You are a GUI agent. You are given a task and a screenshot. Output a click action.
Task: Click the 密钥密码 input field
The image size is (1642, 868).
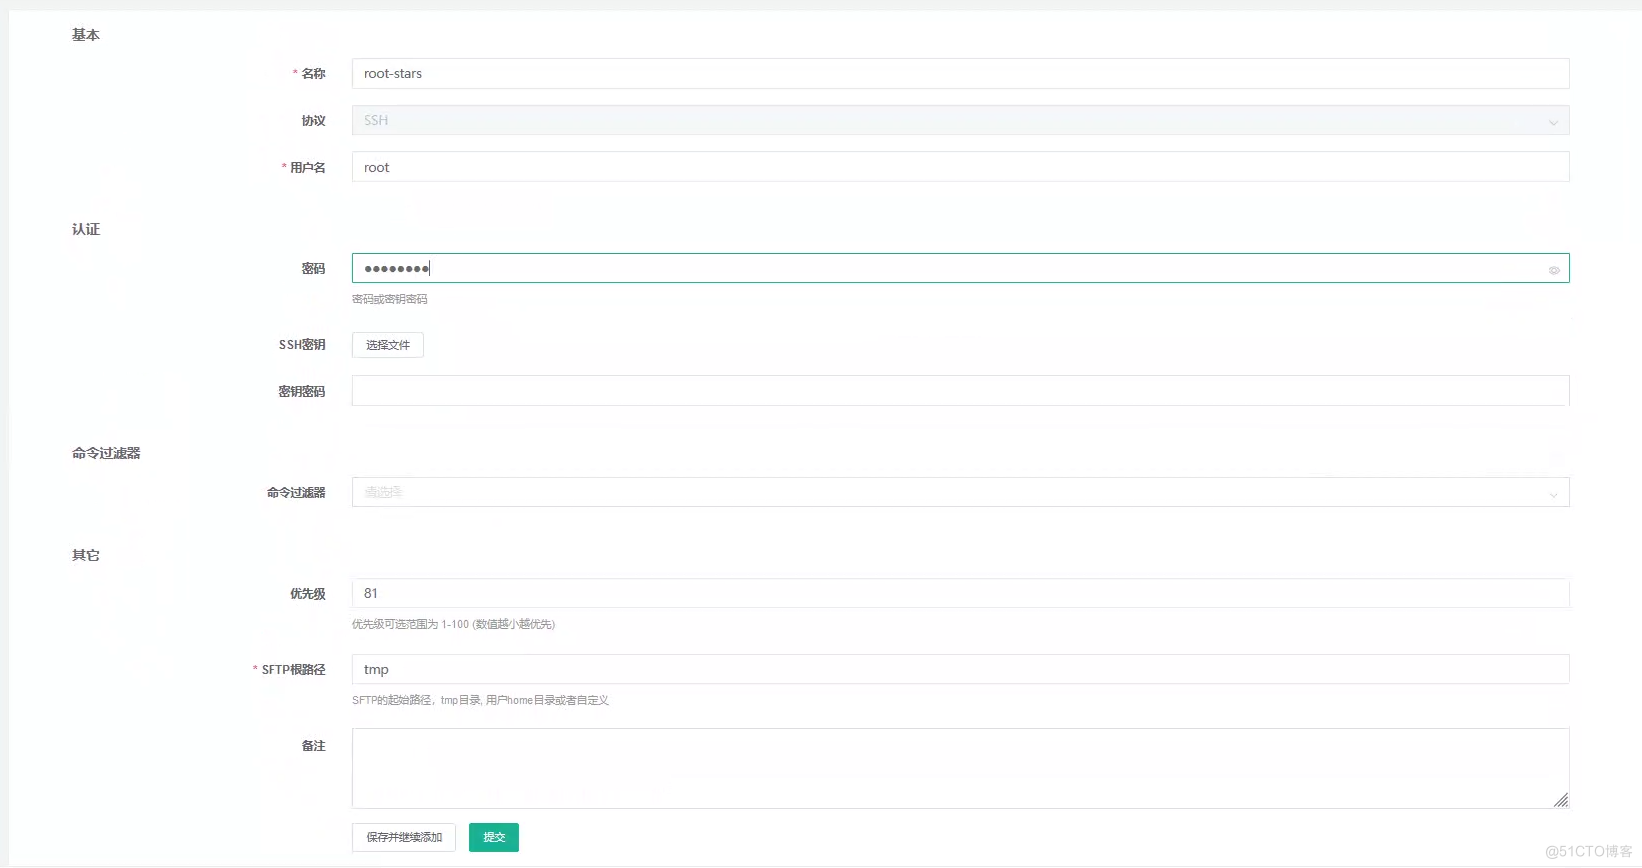click(x=960, y=391)
